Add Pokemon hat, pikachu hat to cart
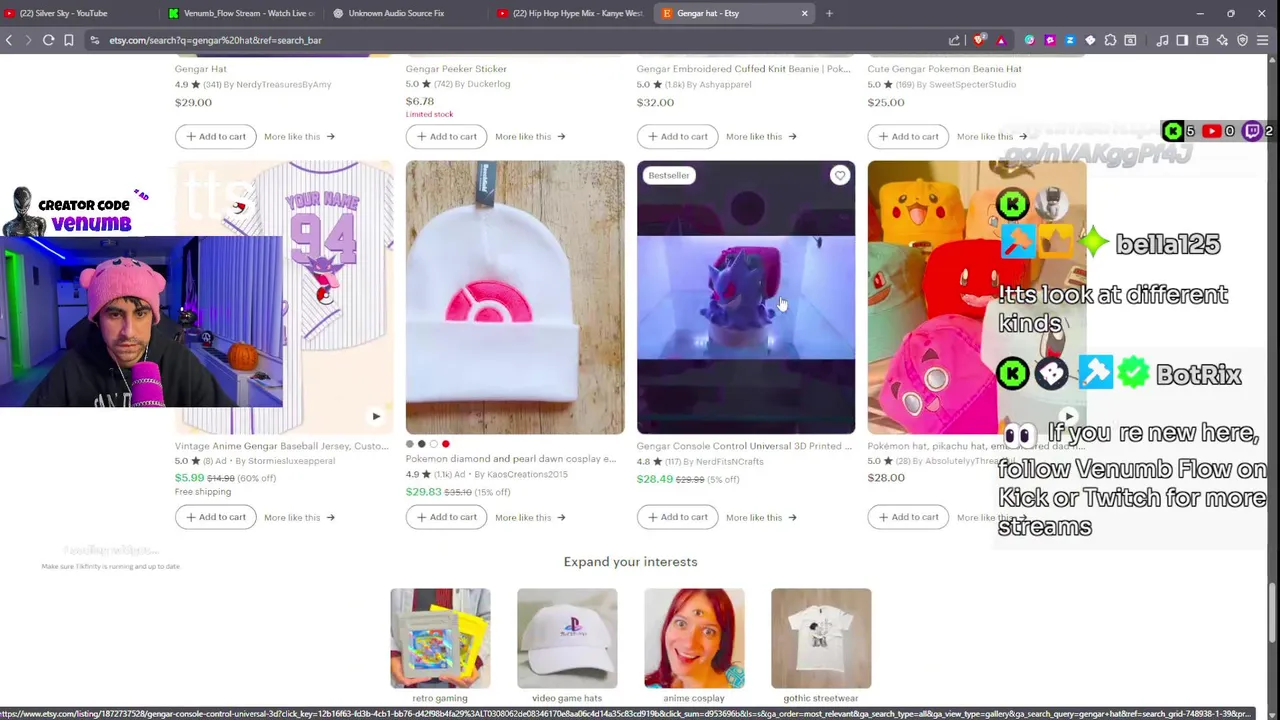This screenshot has width=1280, height=720. [x=908, y=517]
